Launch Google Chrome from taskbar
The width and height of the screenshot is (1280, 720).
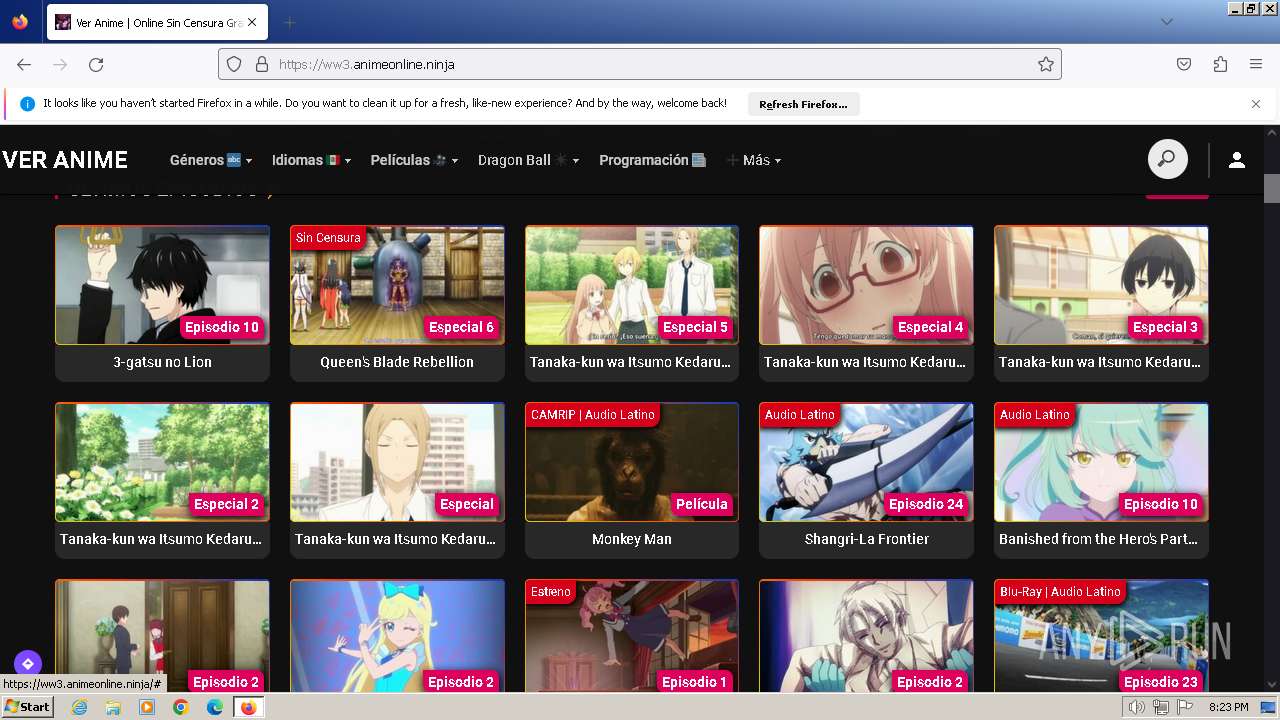coord(181,707)
